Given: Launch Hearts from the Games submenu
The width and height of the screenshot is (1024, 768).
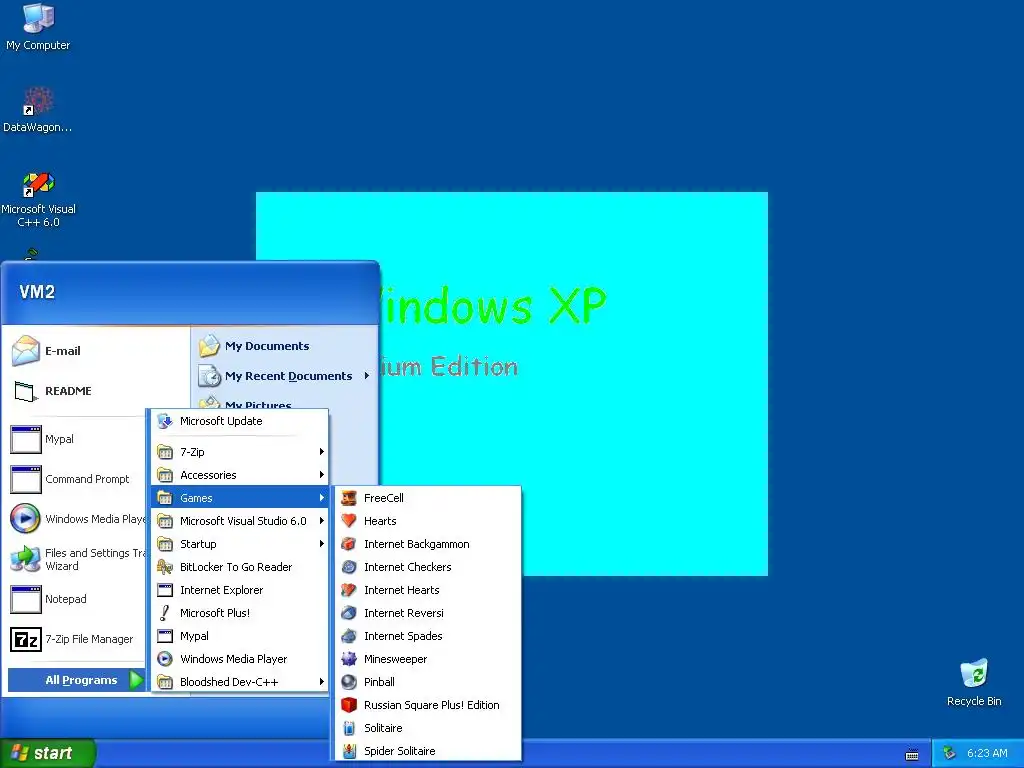Looking at the screenshot, I should [x=428, y=520].
